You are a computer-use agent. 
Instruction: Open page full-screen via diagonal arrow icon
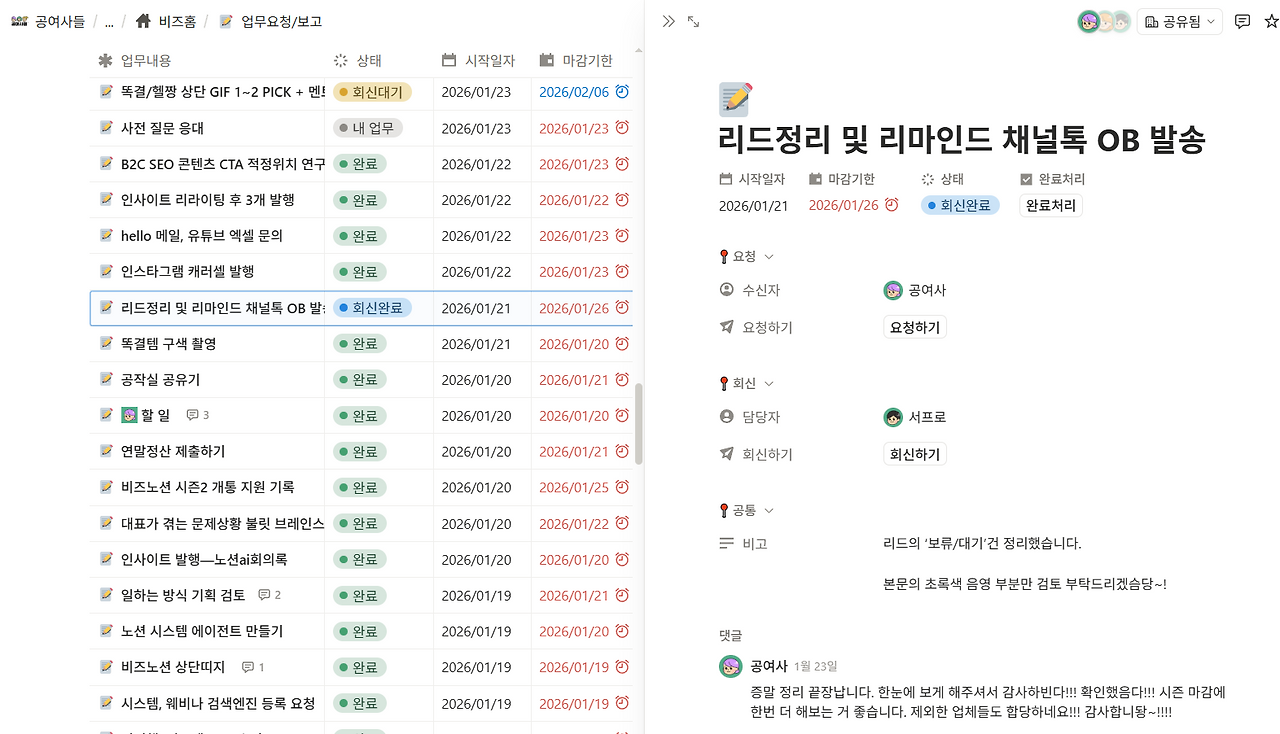pyautogui.click(x=693, y=19)
